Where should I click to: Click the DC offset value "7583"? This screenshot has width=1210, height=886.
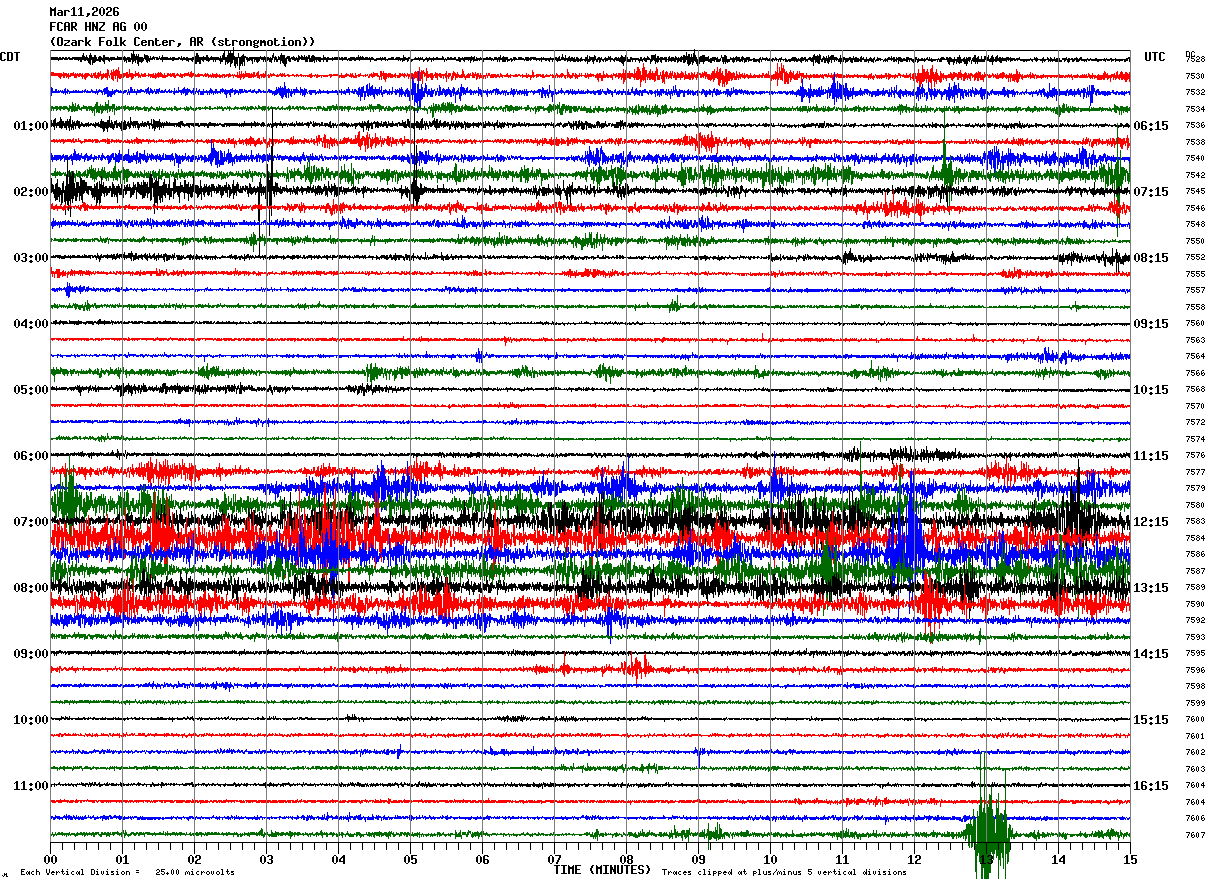coord(1195,522)
